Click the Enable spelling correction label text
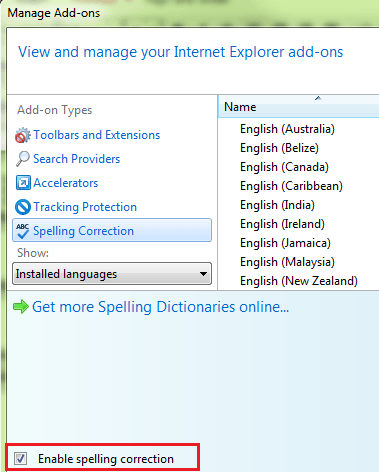 (x=106, y=459)
